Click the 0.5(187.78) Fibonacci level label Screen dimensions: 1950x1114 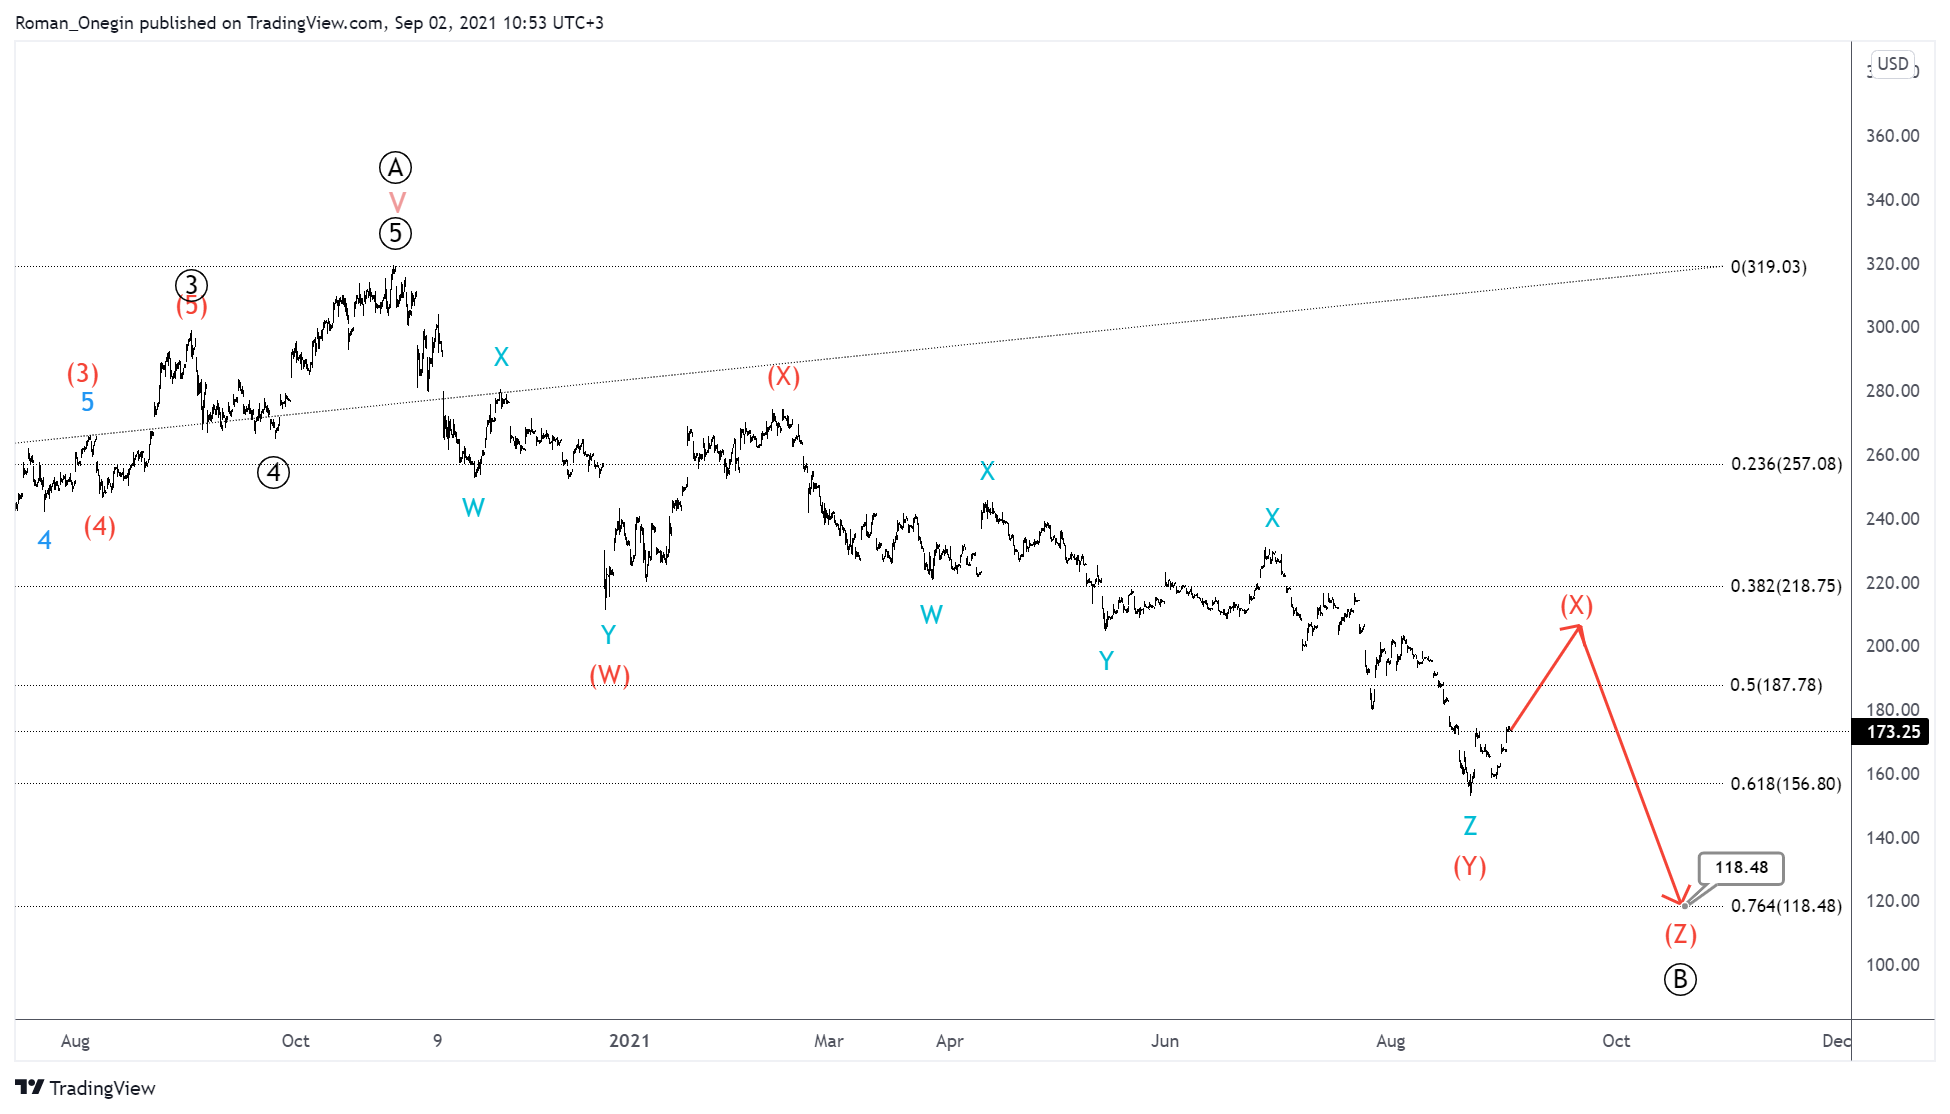(1776, 685)
